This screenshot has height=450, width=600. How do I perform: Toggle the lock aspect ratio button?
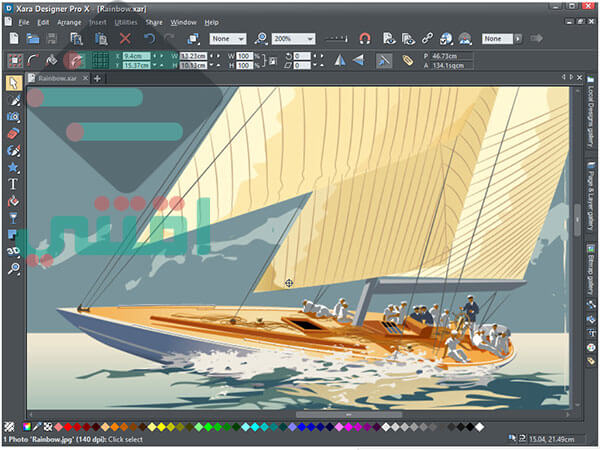tap(273, 61)
